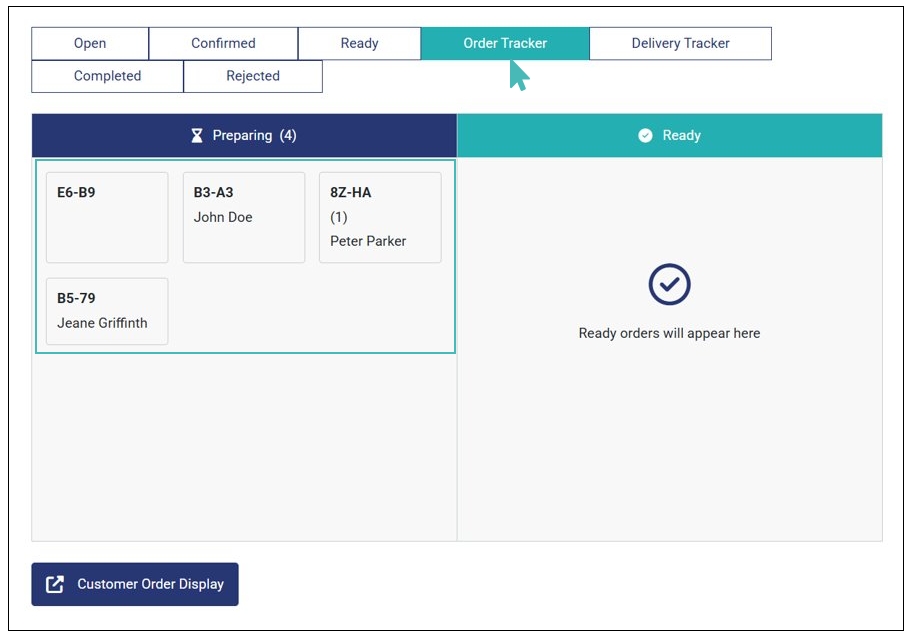Click the Customer Order Display button
This screenshot has height=638, width=913.
pos(135,584)
